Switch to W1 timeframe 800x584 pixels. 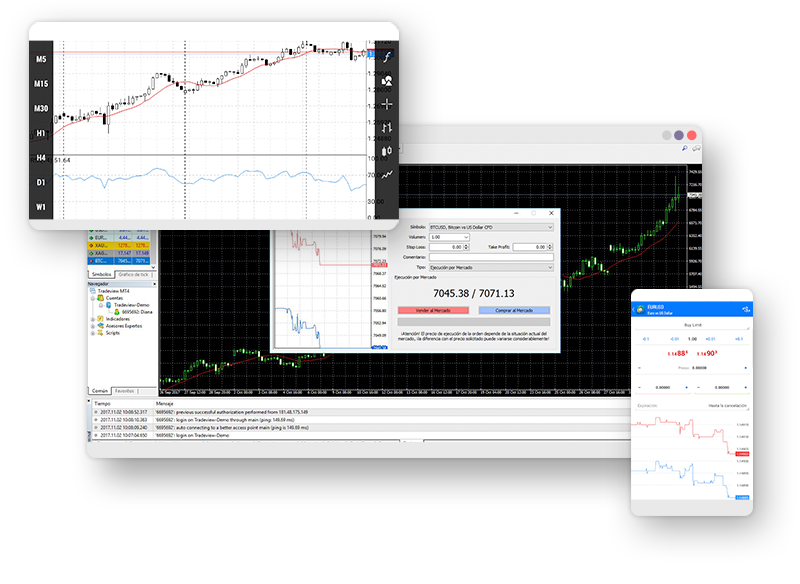41,207
